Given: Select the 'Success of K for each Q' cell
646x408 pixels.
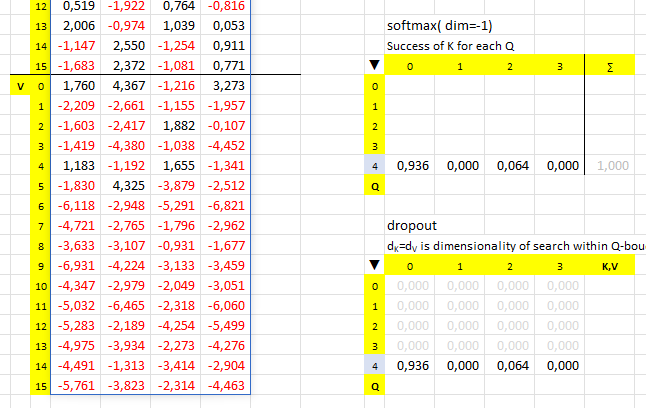Looking at the screenshot, I should [444, 47].
